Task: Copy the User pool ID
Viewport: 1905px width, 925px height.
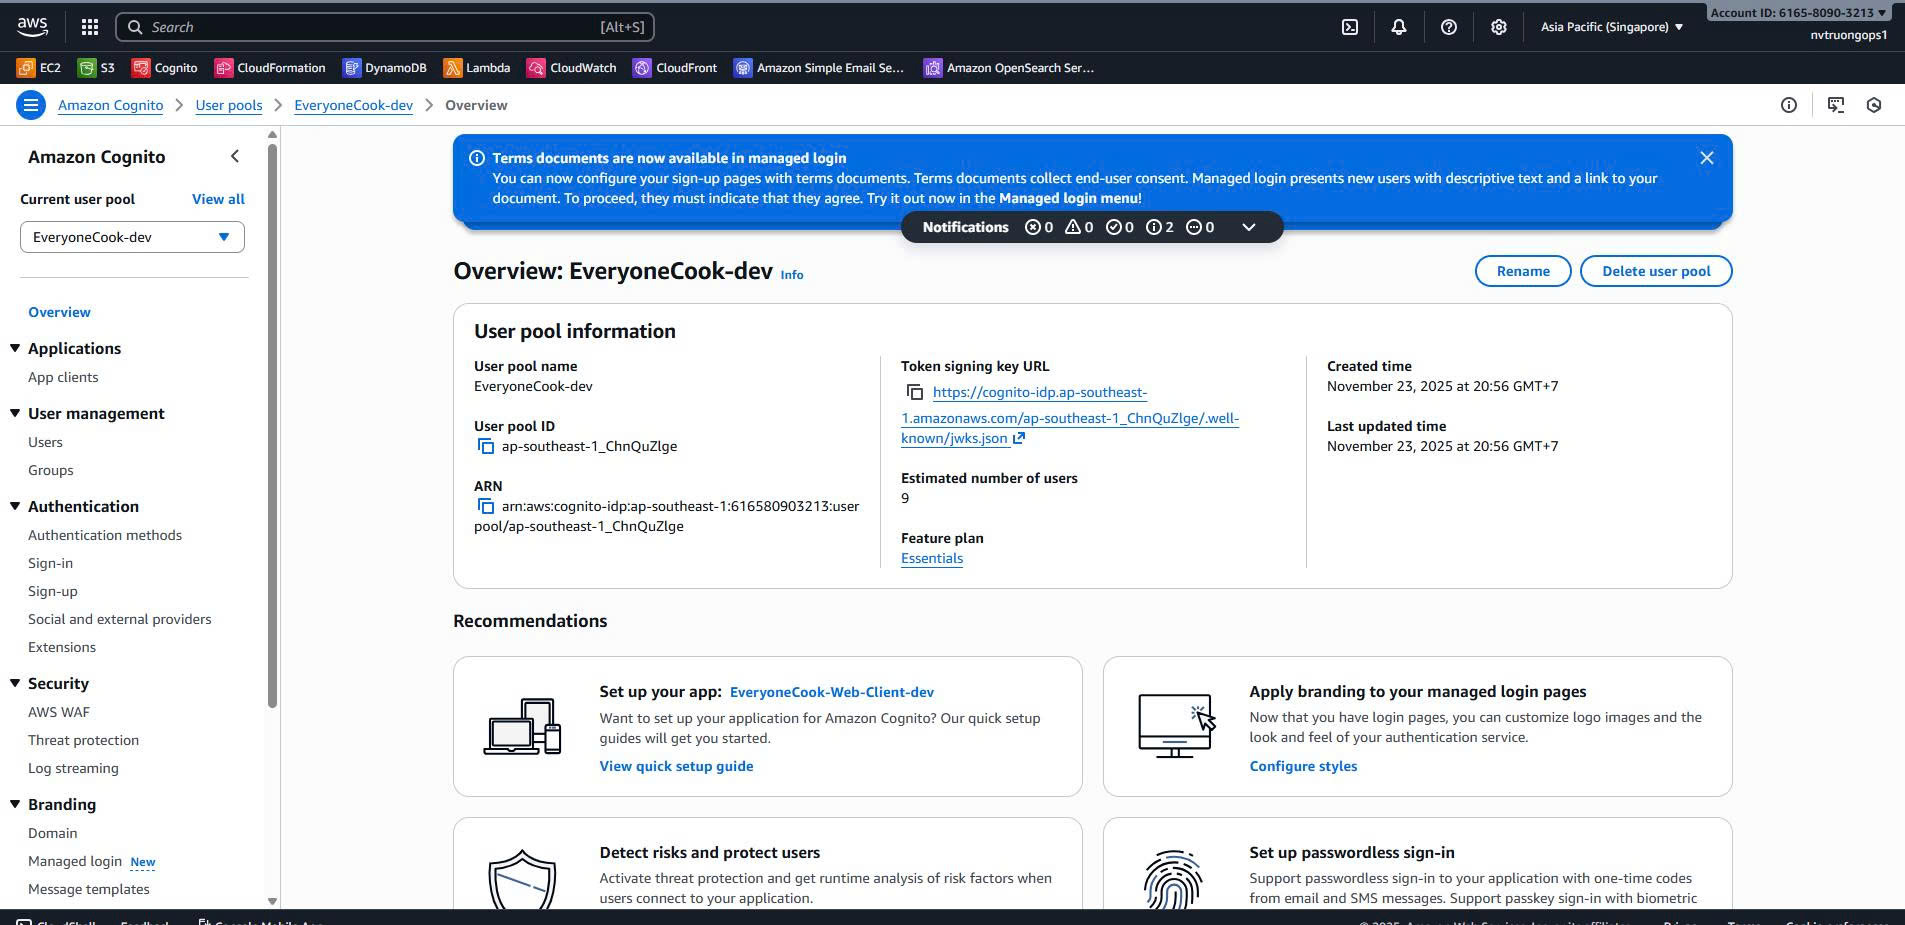Action: [486, 446]
